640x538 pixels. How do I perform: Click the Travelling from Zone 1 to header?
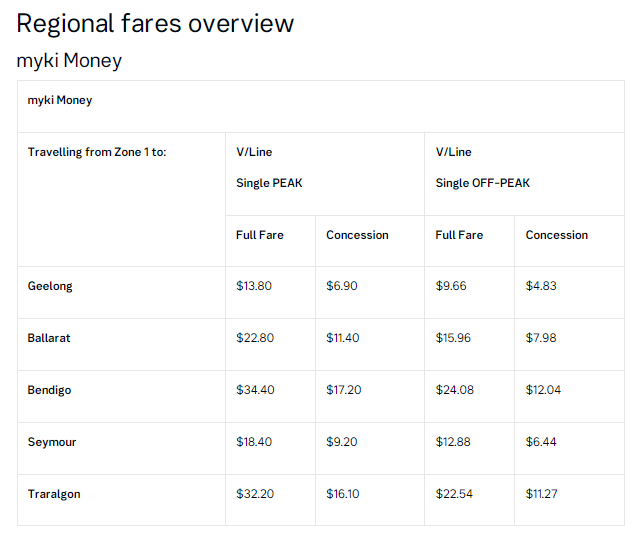pos(97,152)
